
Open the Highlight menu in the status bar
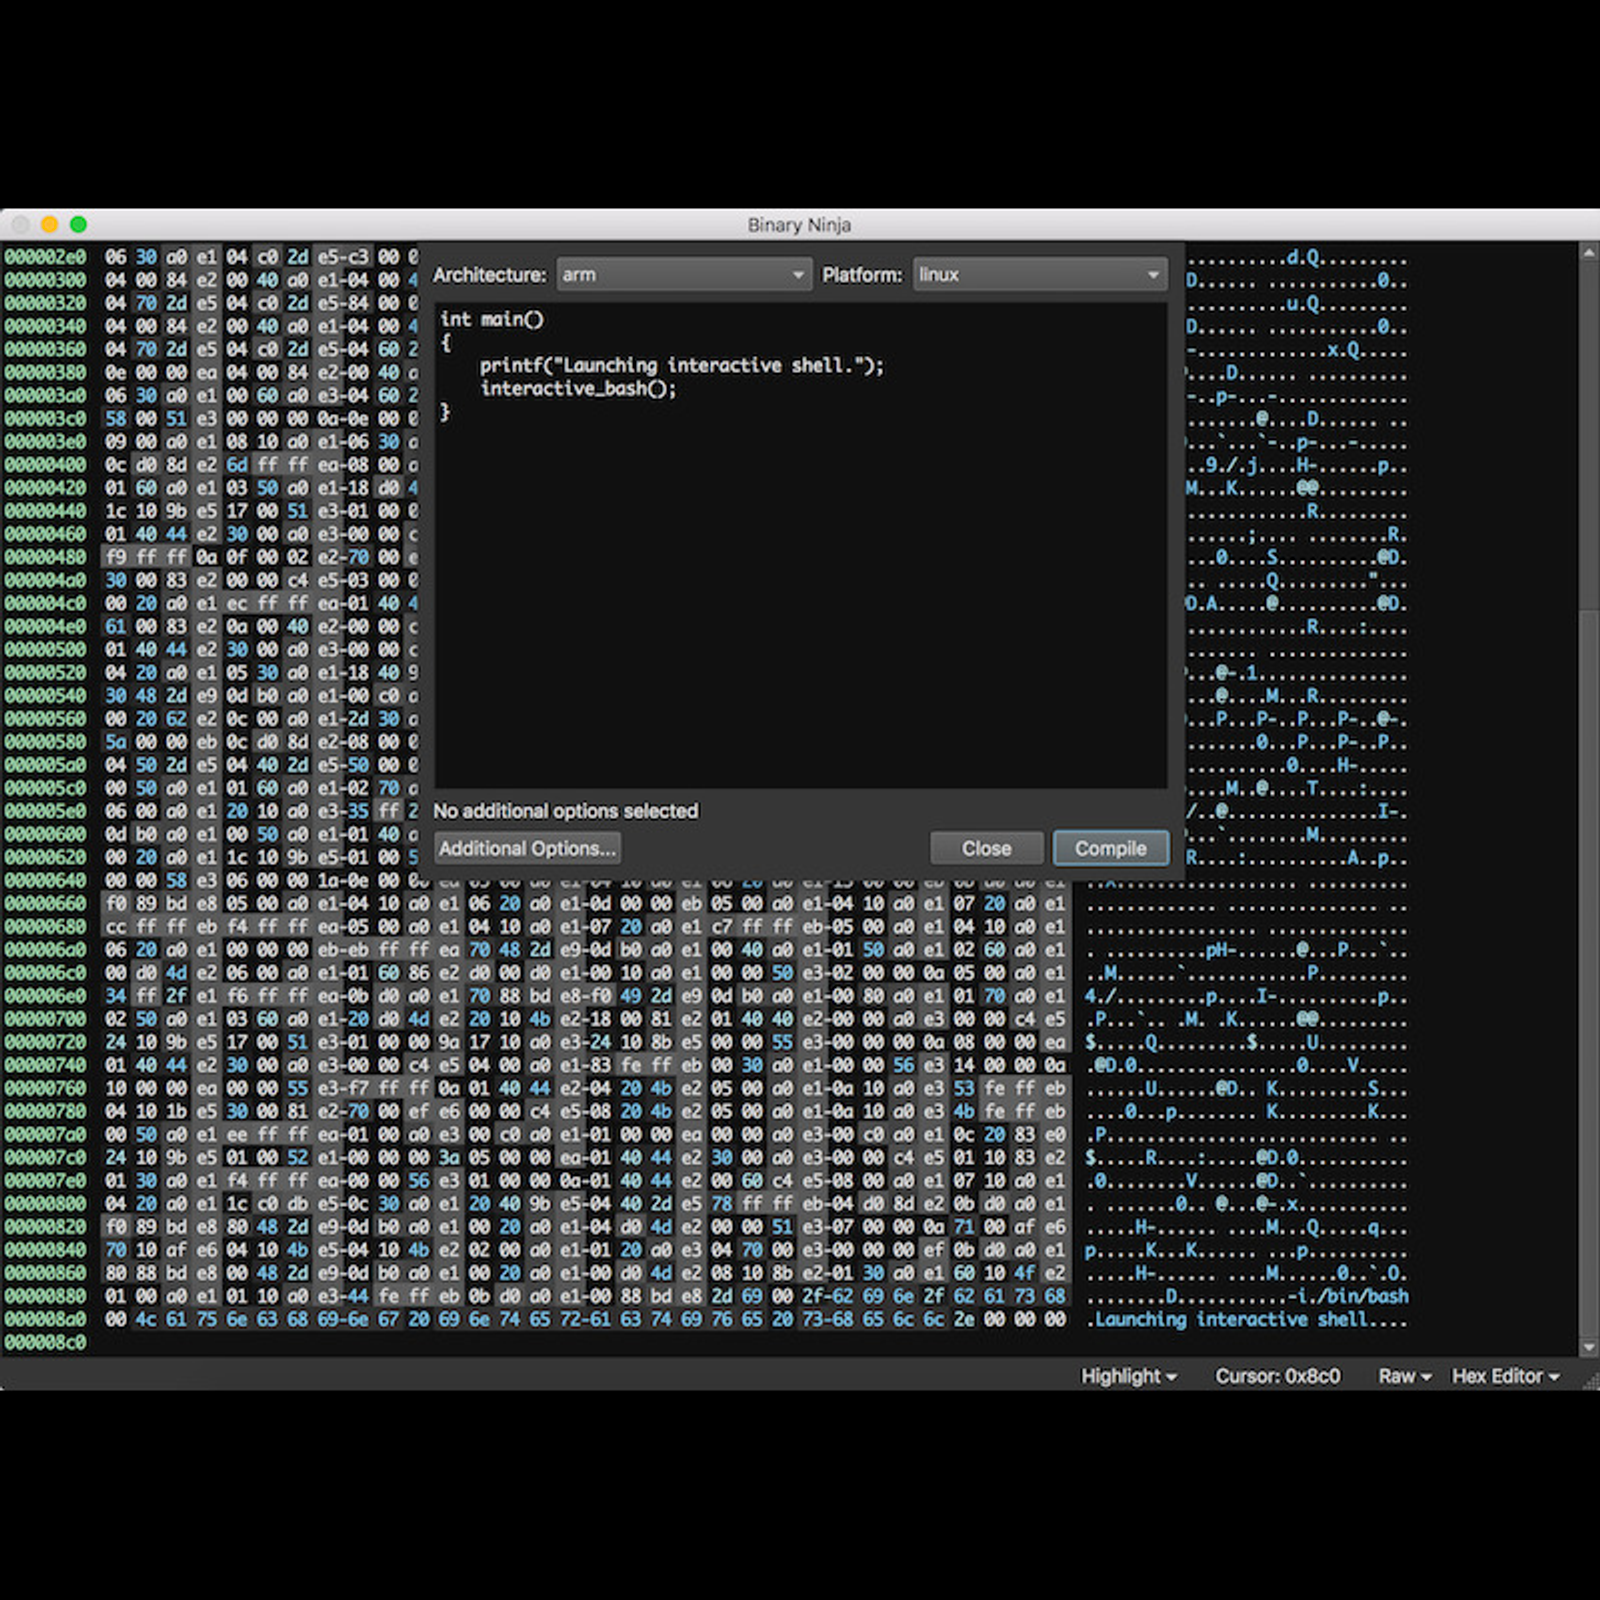point(1128,1376)
